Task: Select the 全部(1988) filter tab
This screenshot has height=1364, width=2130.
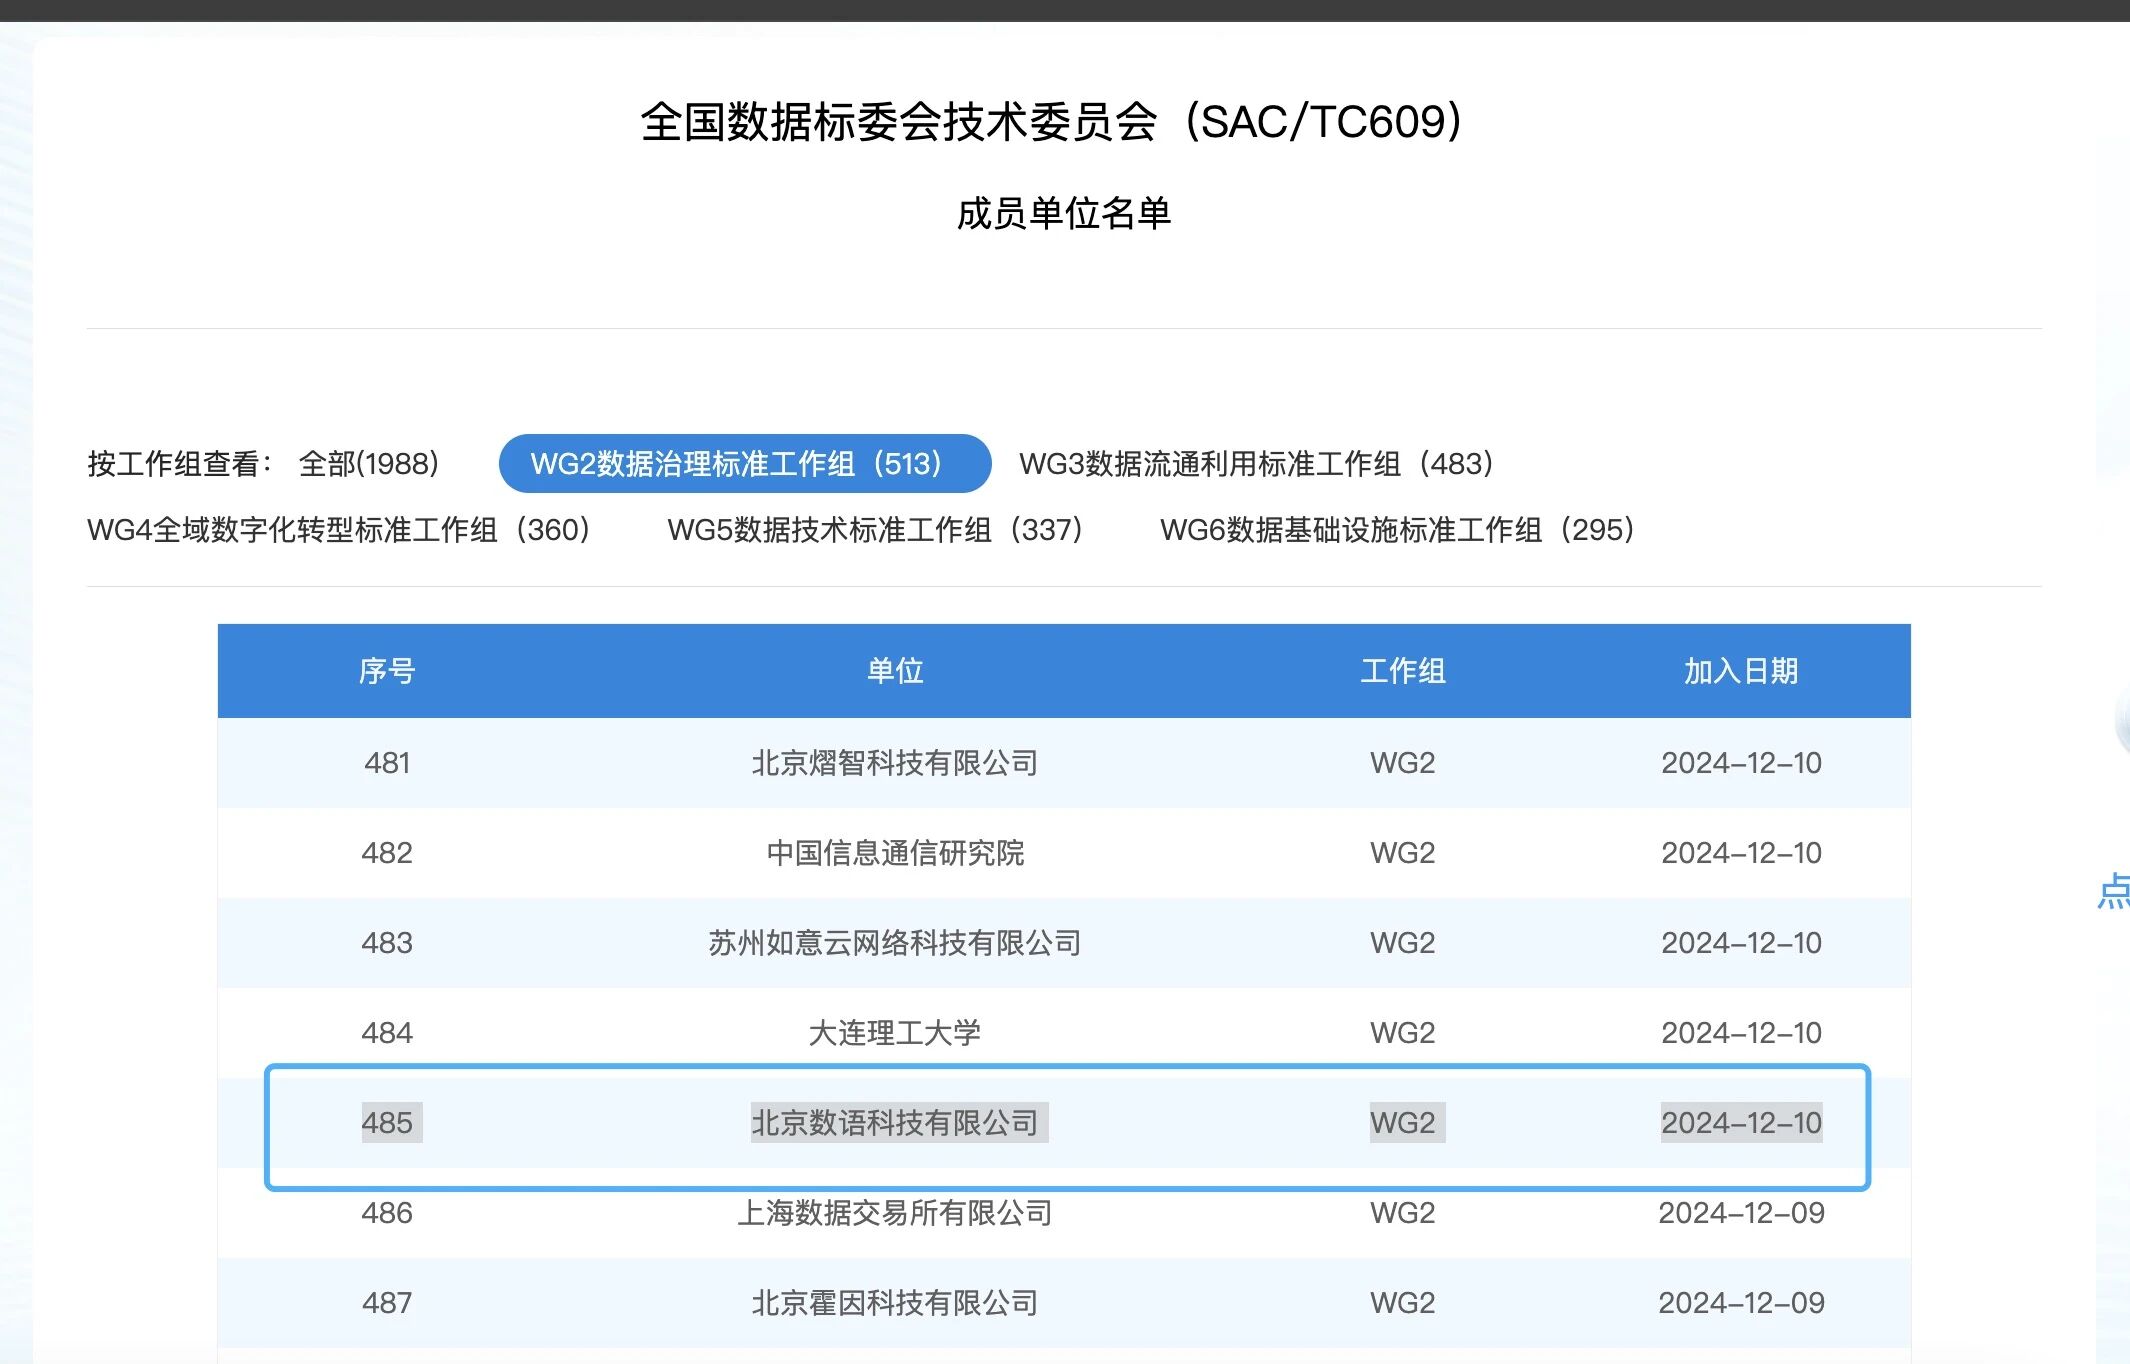Action: click(x=368, y=464)
